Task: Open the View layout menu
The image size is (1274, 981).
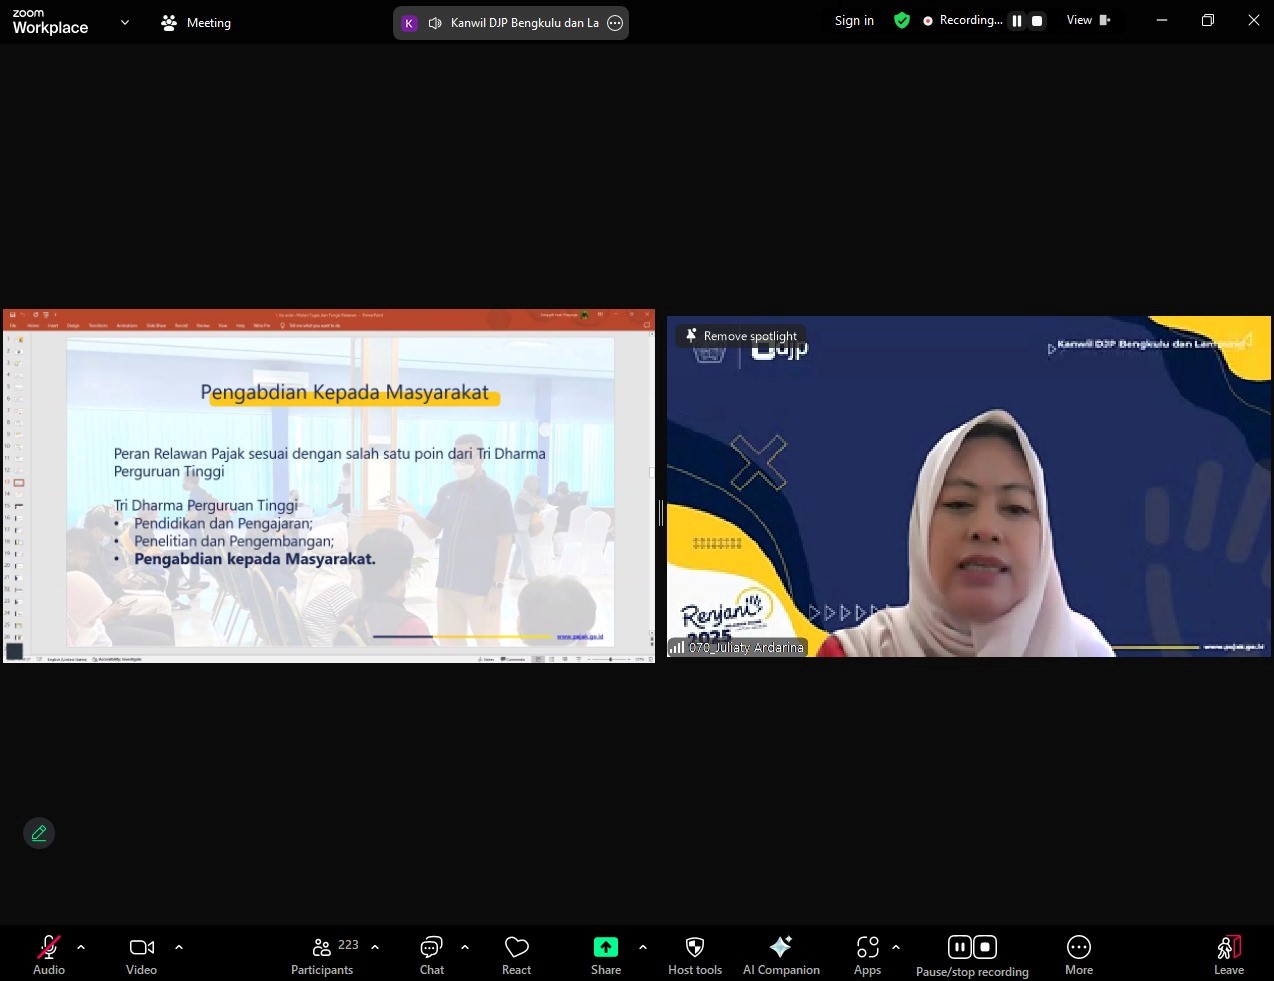Action: 1088,20
